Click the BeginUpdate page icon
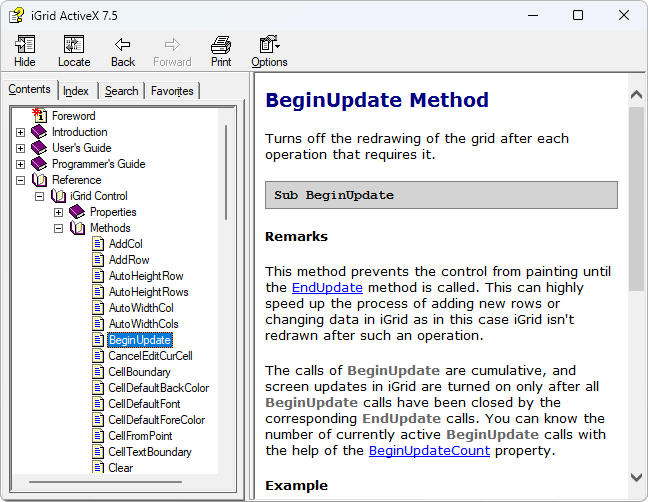 coord(98,340)
